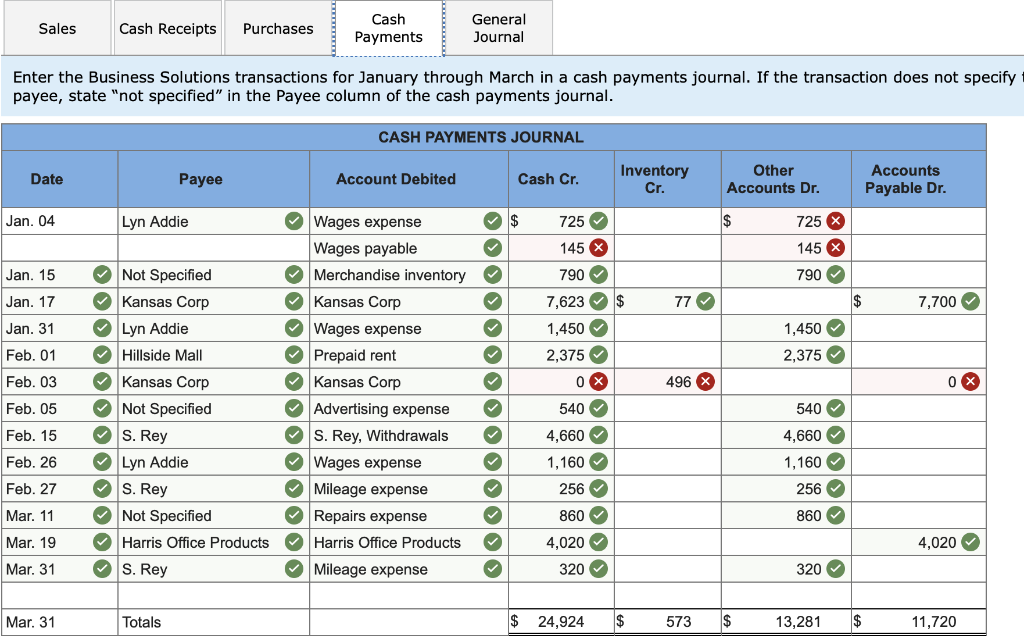Click the Totals row label
The image size is (1024, 642).
coord(142,622)
